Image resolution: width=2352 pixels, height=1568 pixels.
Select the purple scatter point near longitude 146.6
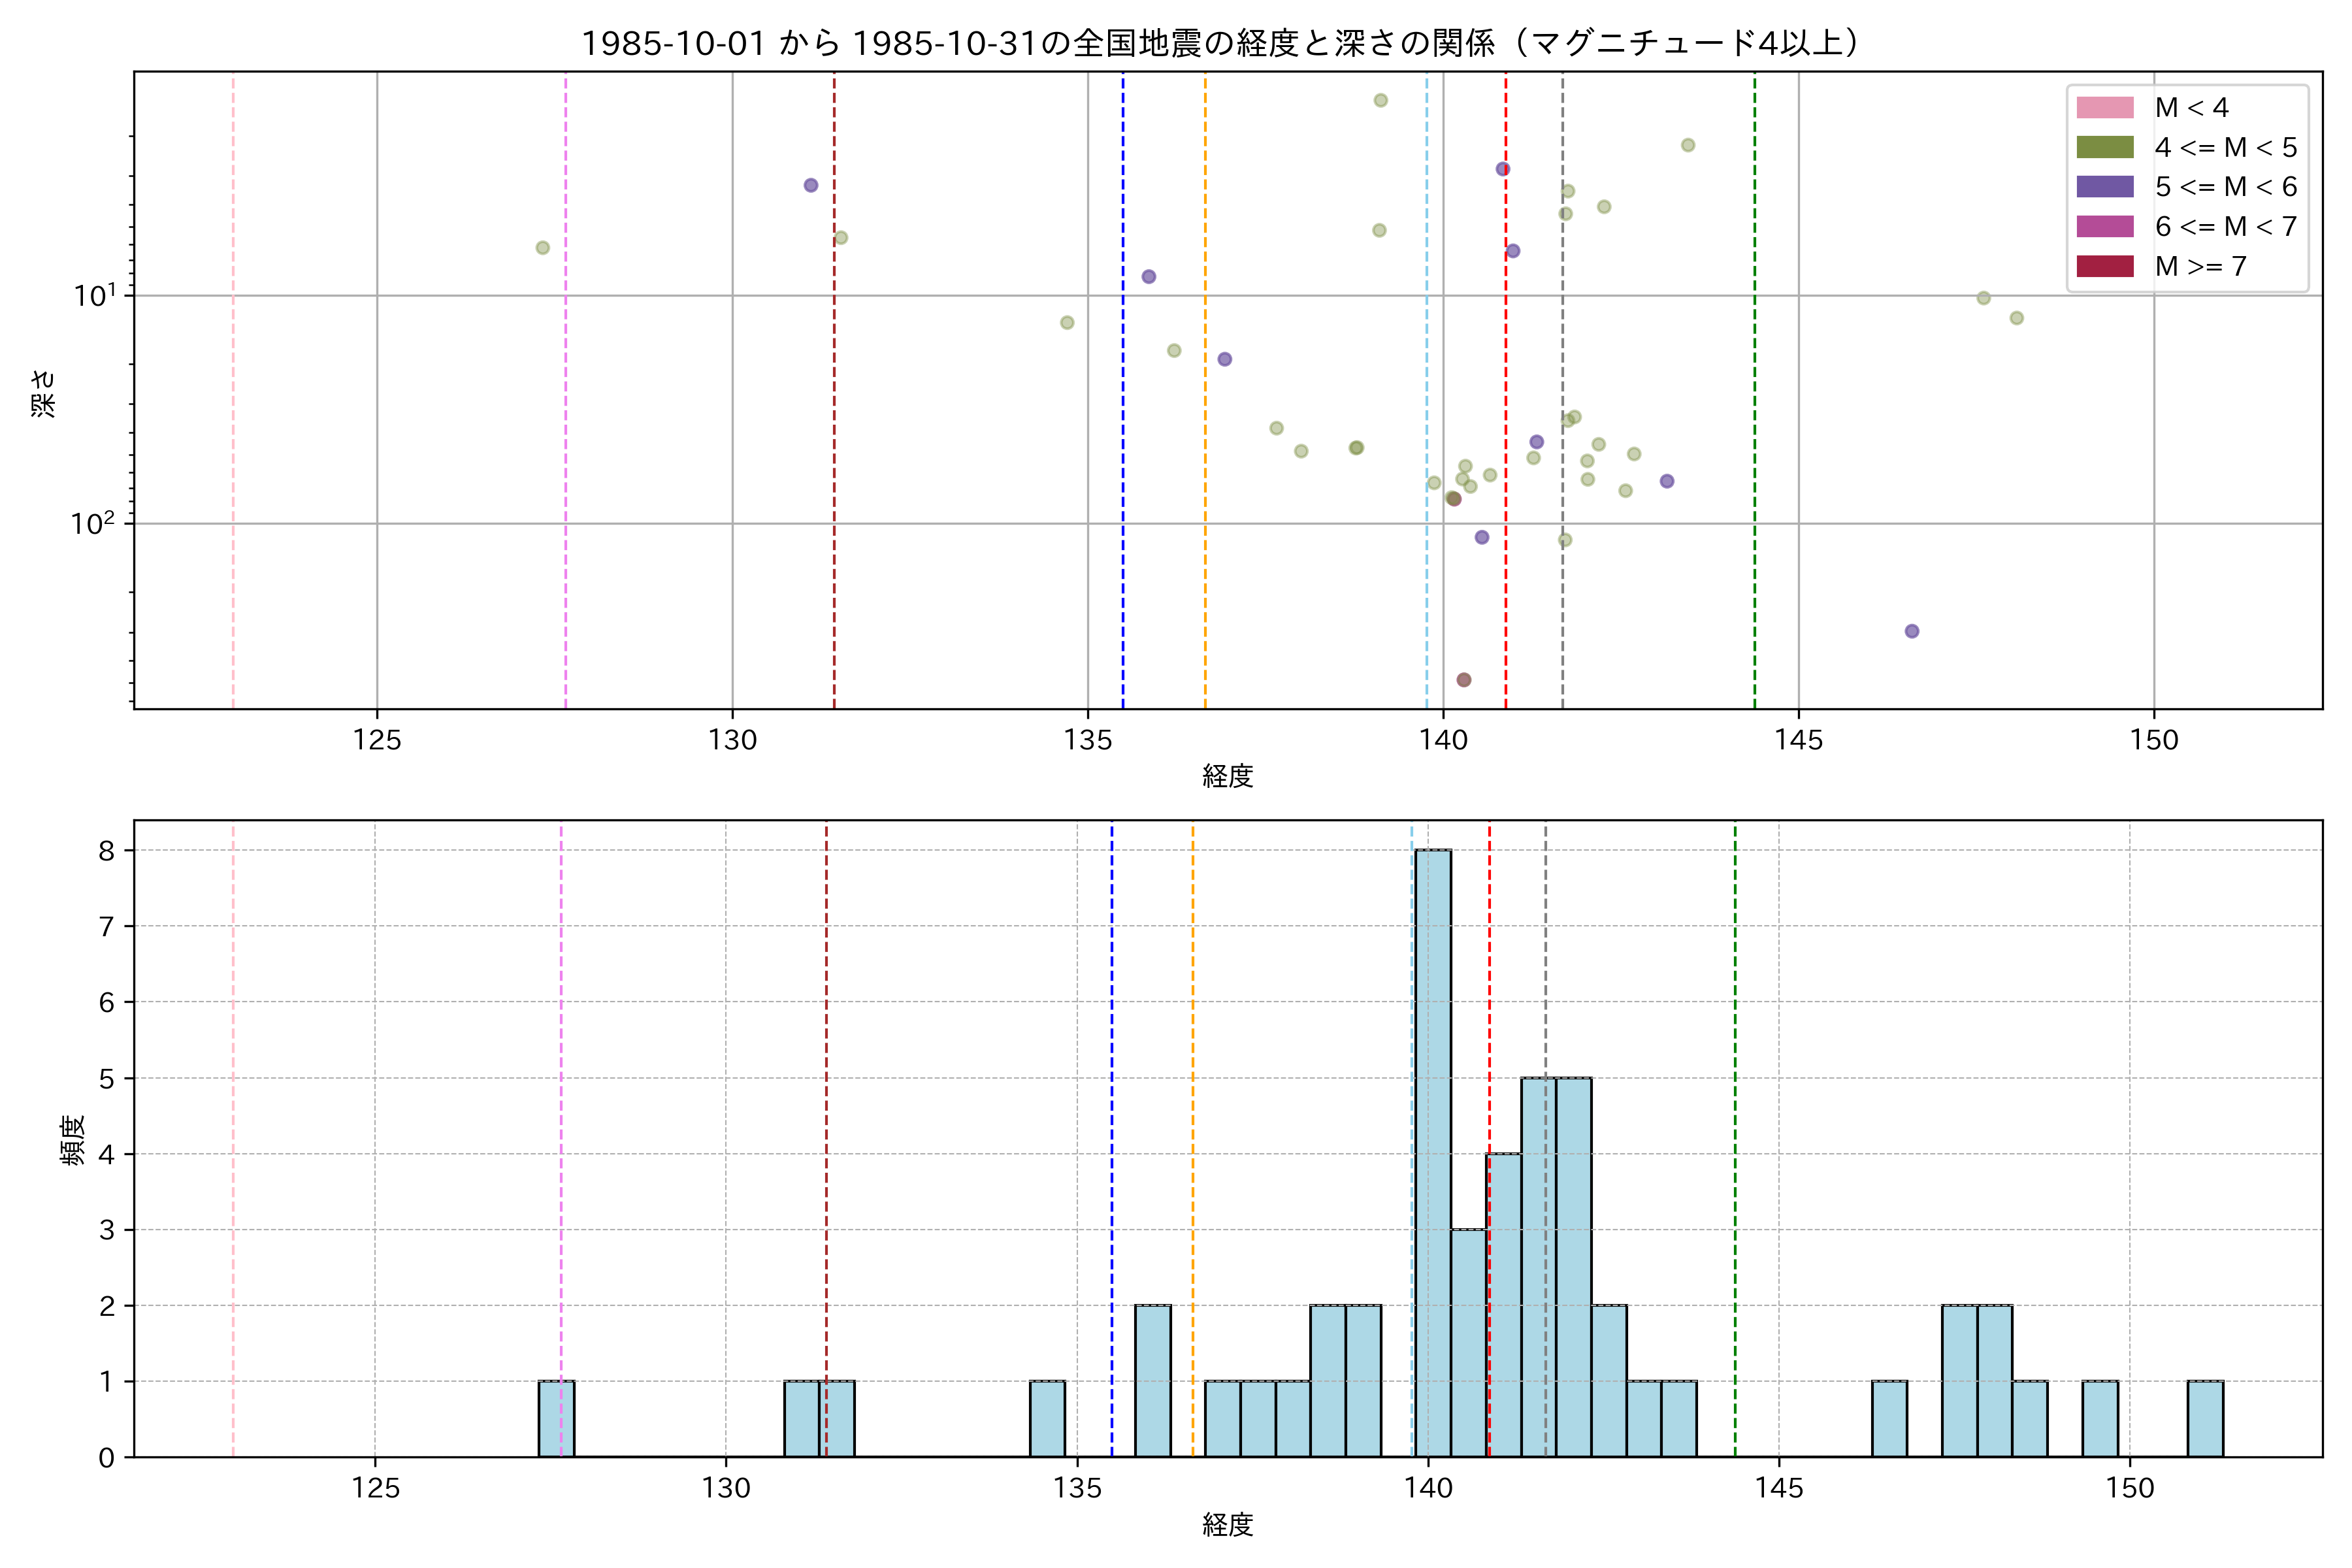click(x=1911, y=631)
